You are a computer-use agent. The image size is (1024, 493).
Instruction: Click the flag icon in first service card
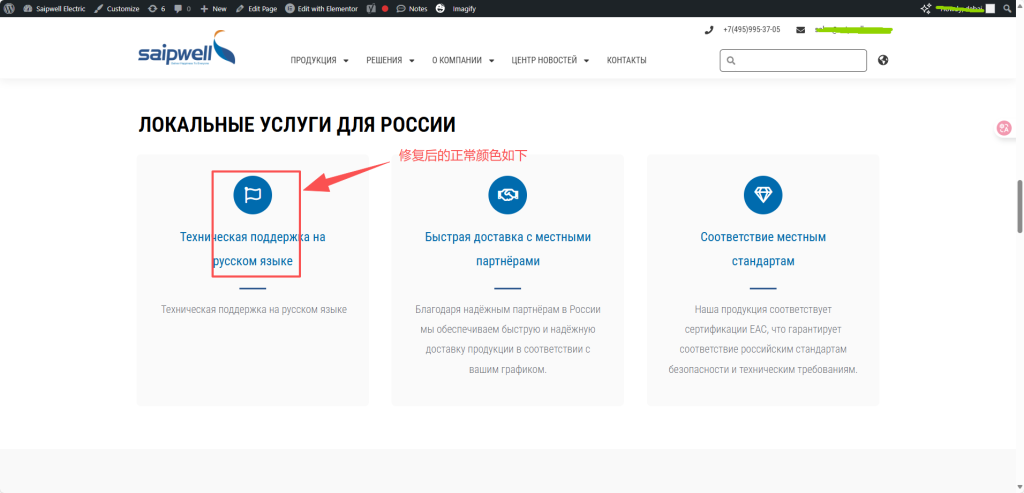pyautogui.click(x=253, y=195)
